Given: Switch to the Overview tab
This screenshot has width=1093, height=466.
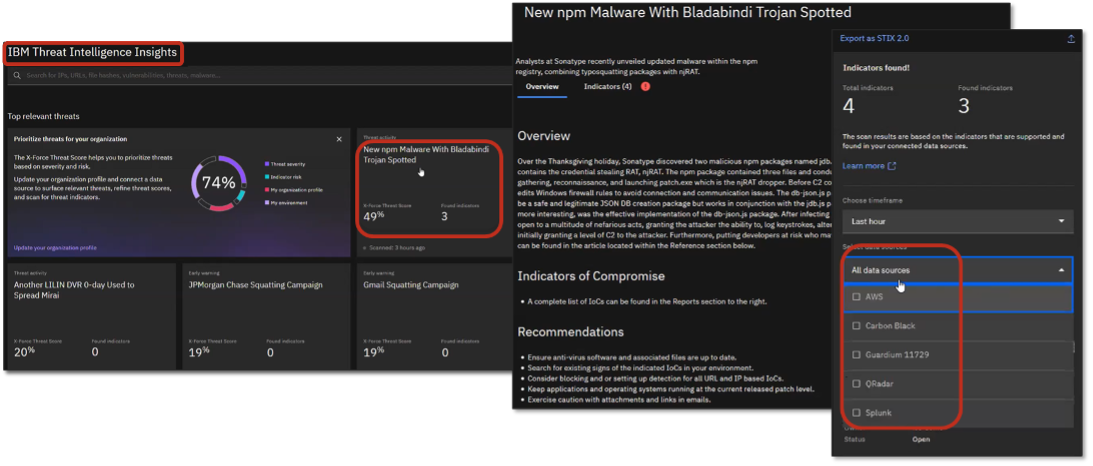Looking at the screenshot, I should tap(542, 86).
